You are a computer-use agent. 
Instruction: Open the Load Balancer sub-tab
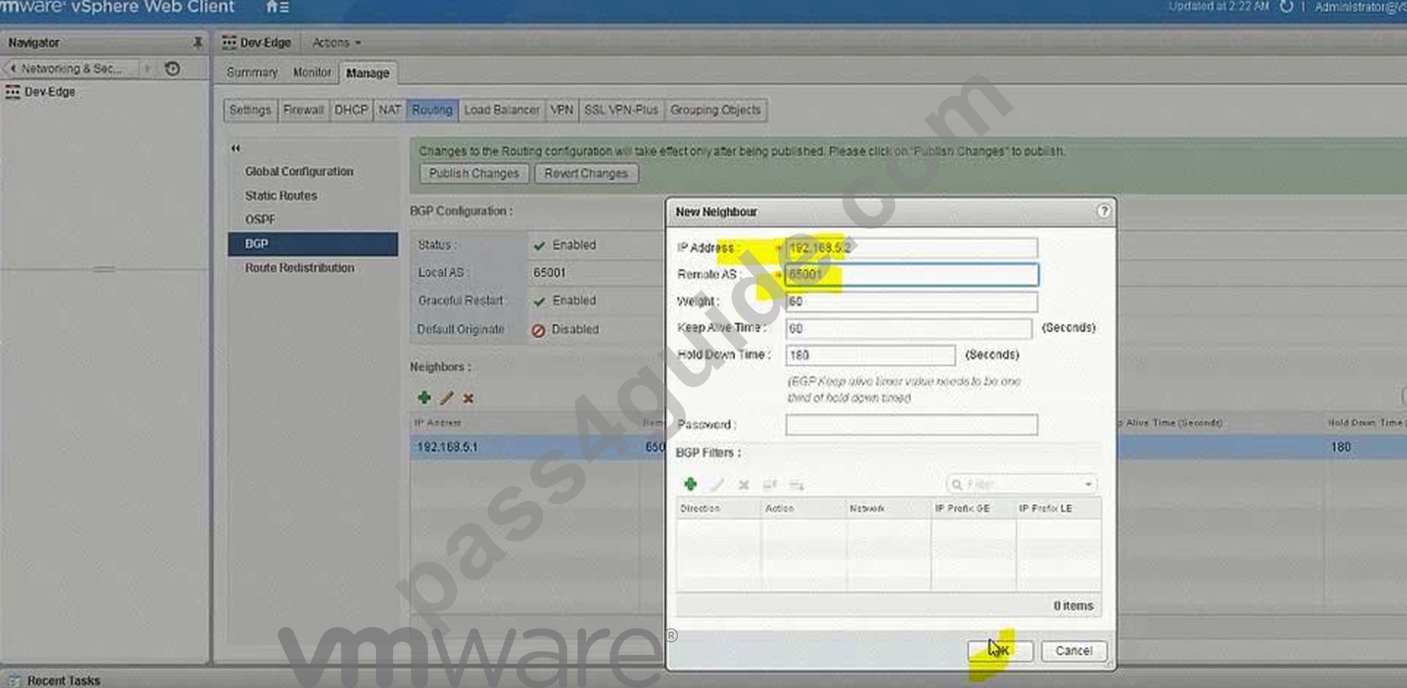pos(502,110)
